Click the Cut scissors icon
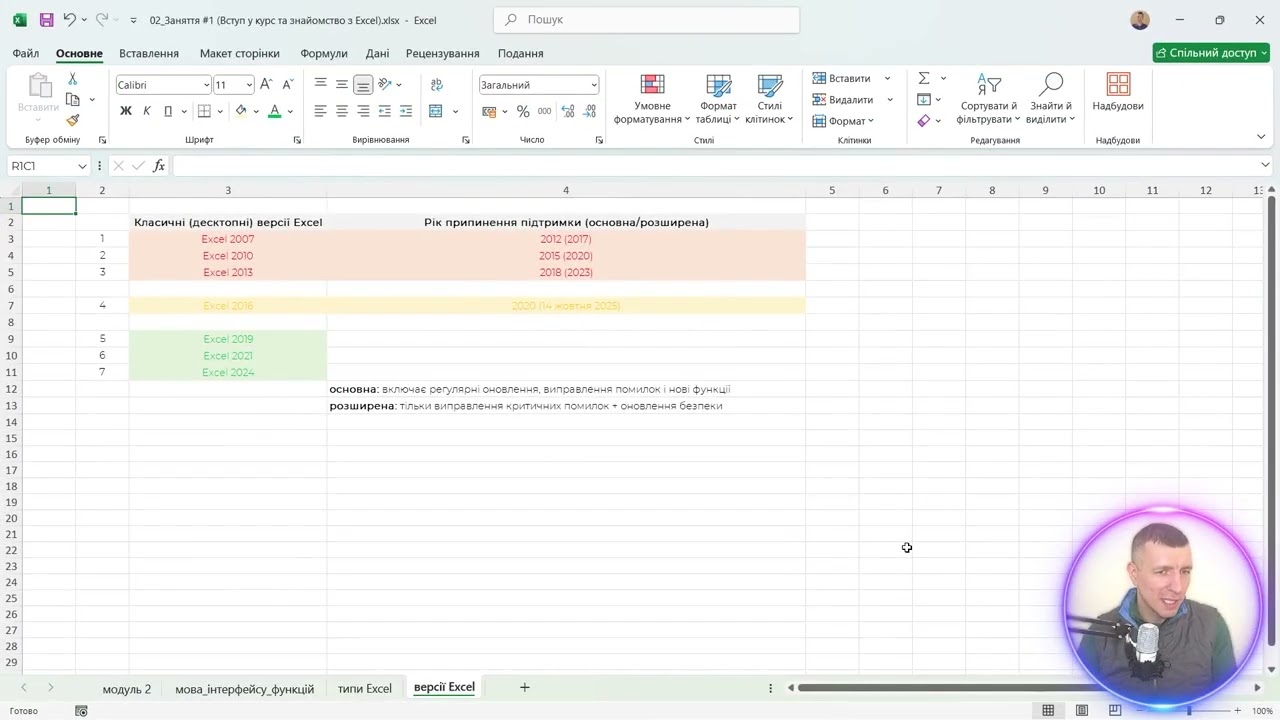1280x720 pixels. click(73, 79)
